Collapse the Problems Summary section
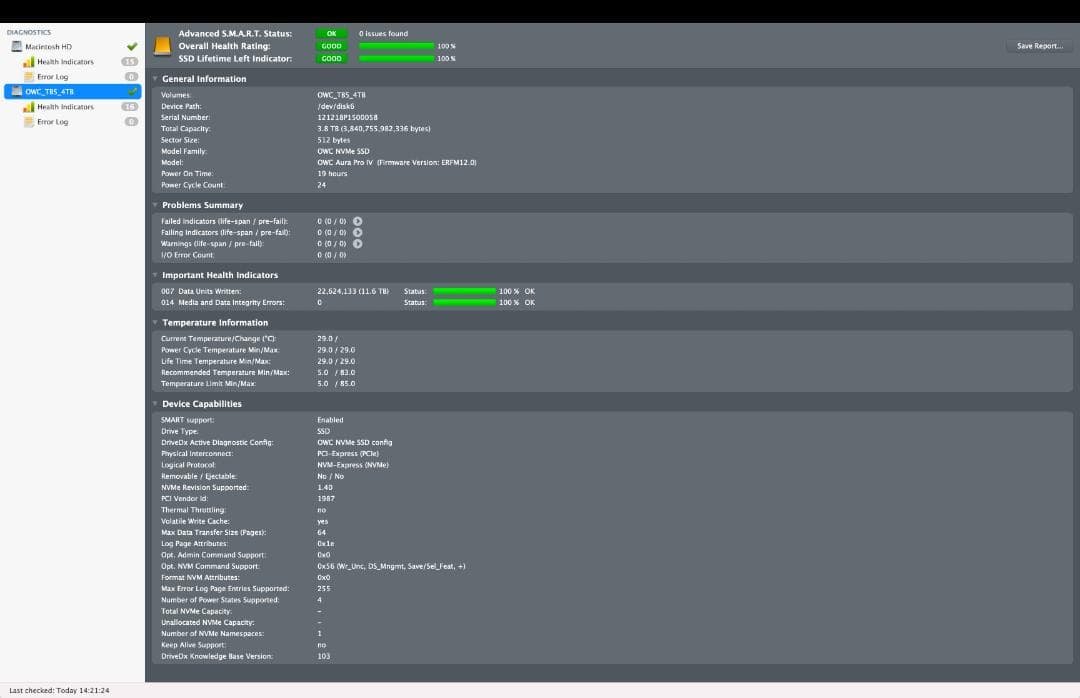This screenshot has width=1080, height=698. 155,205
